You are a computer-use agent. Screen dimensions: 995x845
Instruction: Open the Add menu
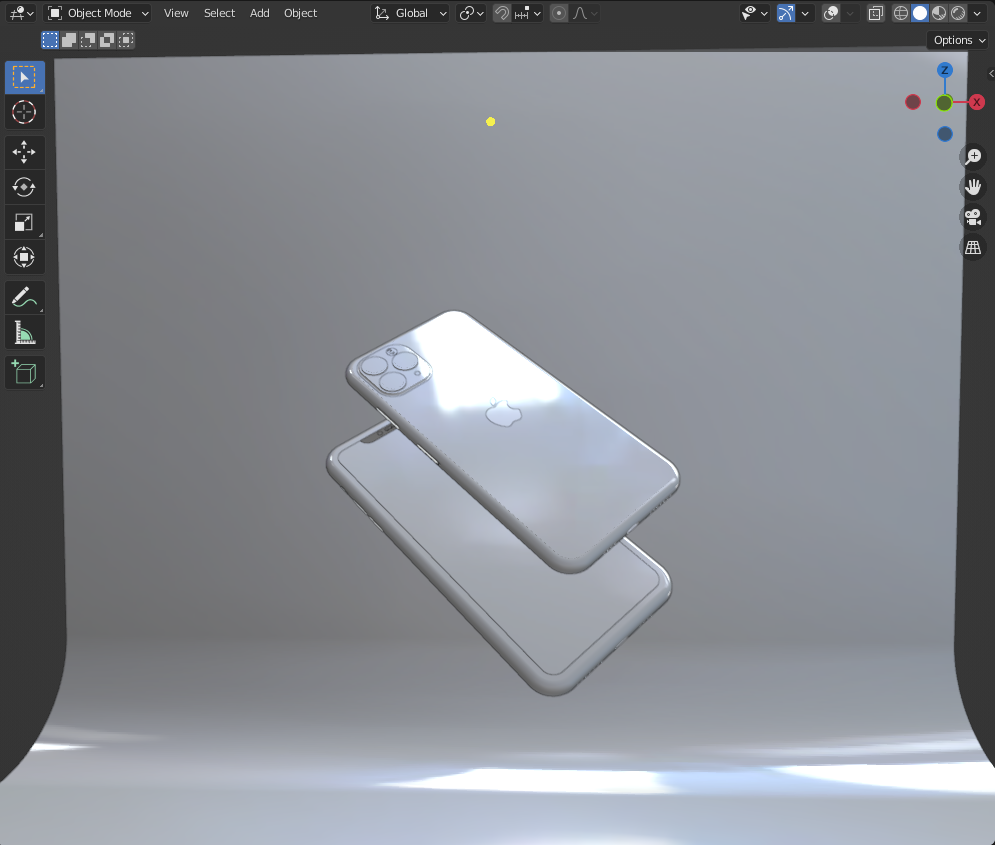(x=260, y=13)
